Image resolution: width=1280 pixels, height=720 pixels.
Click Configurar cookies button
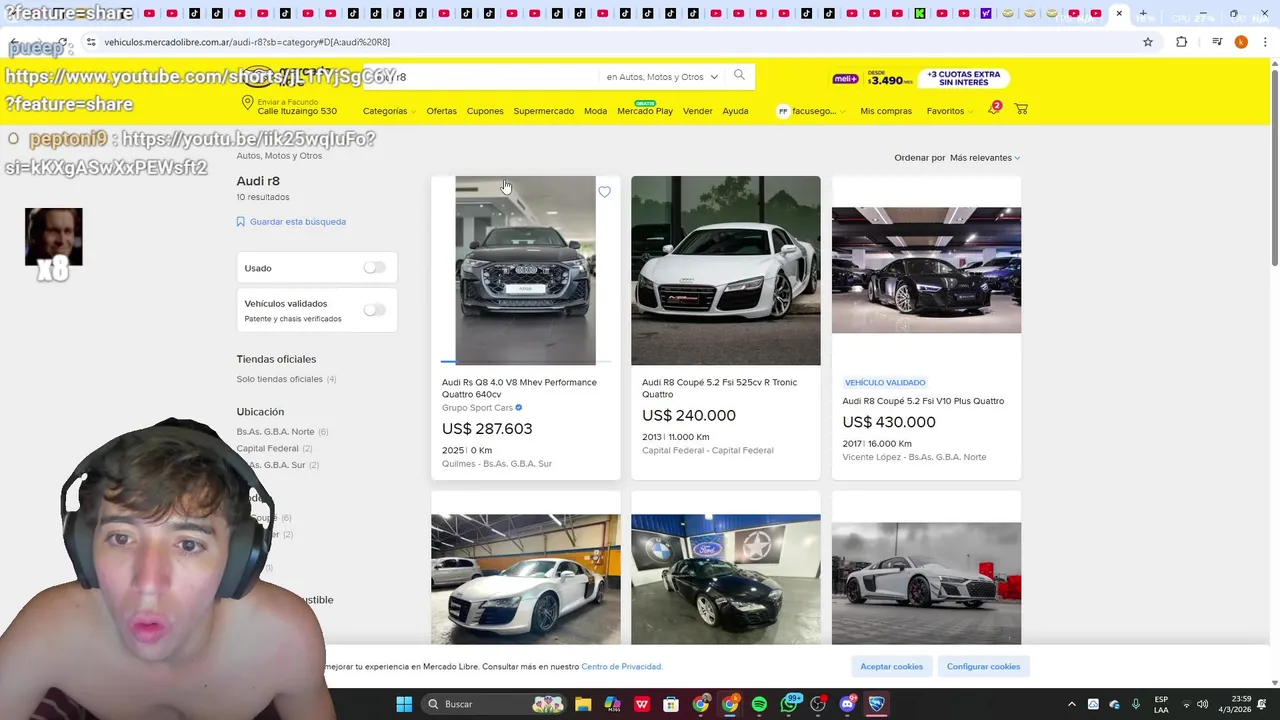tap(984, 666)
